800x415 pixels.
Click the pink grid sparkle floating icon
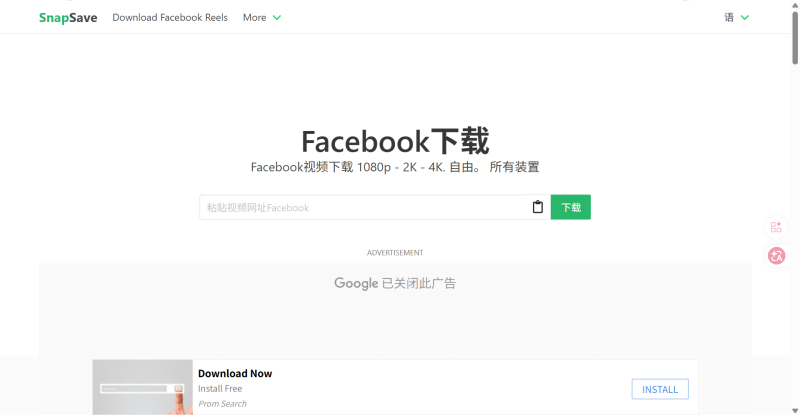click(776, 227)
